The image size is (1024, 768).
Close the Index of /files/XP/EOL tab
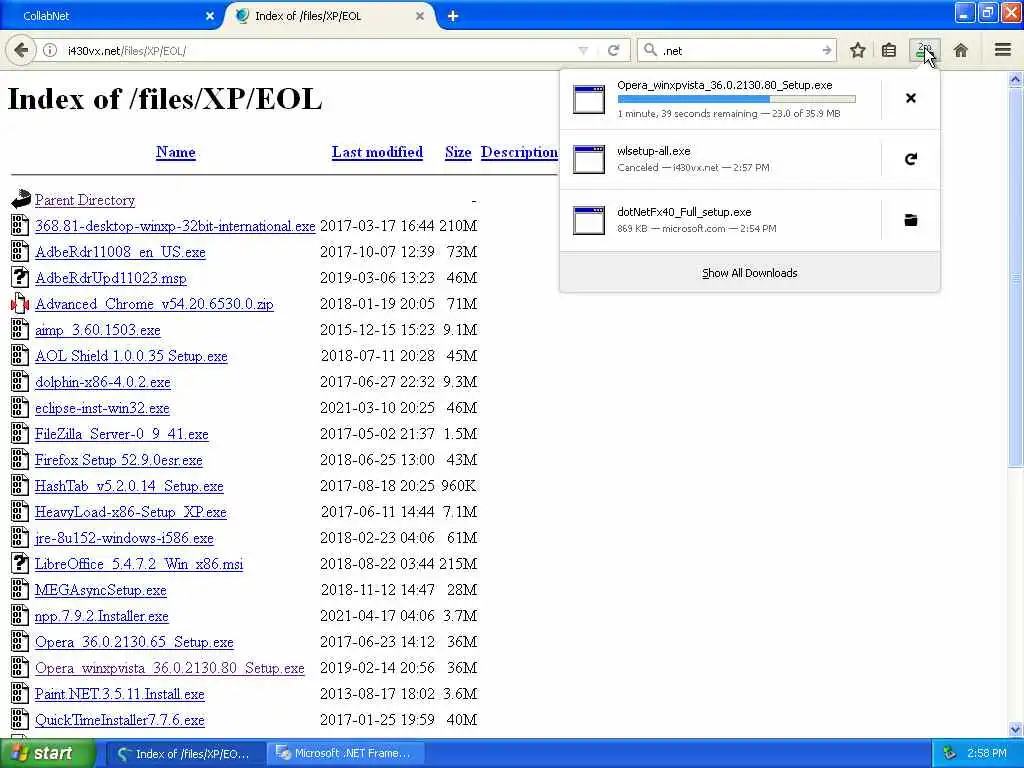click(420, 16)
